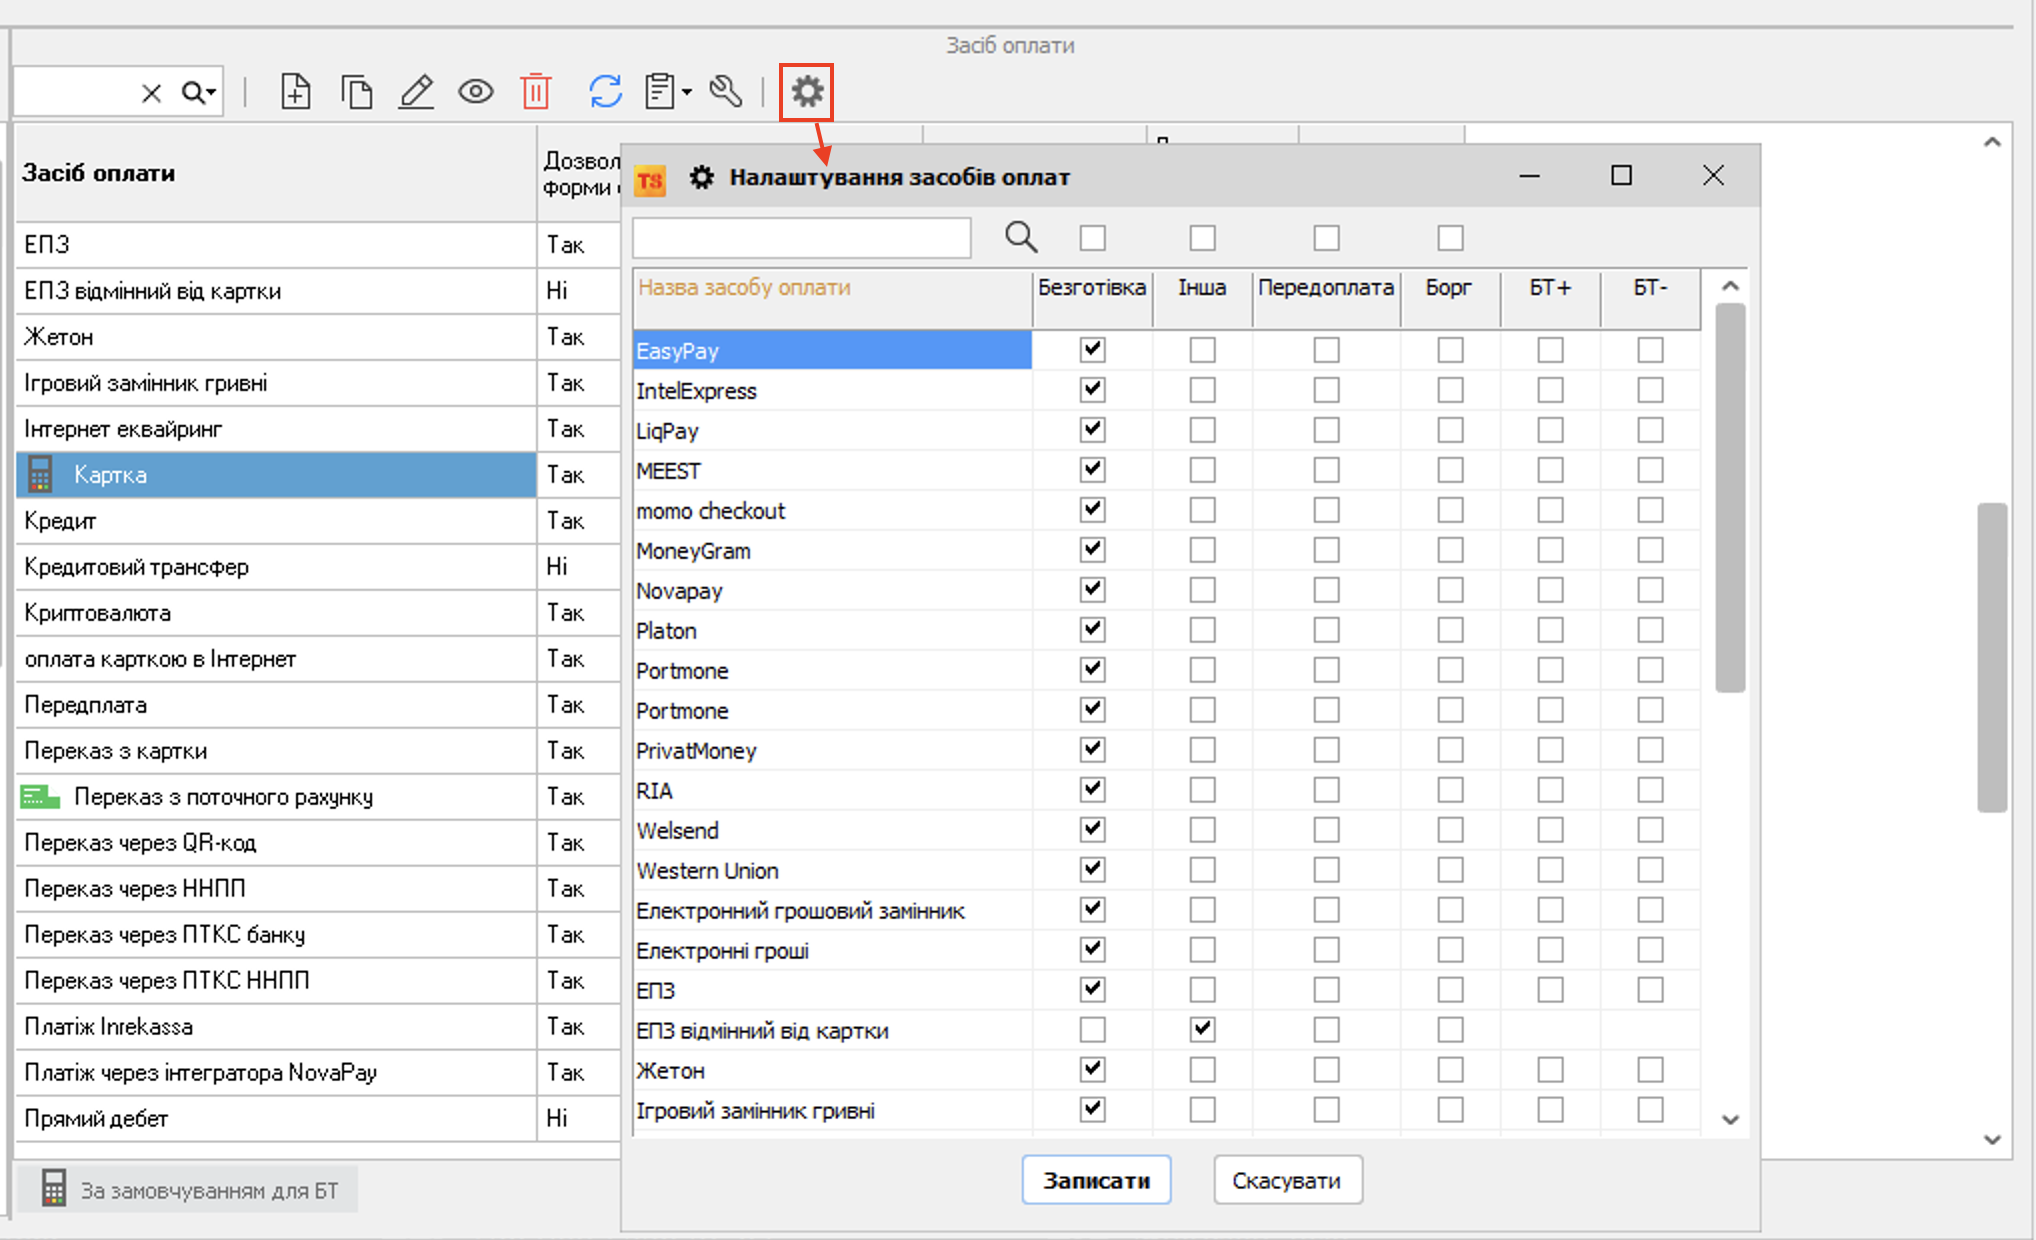The image size is (2036, 1240).
Task: Sort by Назва засобу оплати column header
Action: click(x=744, y=288)
